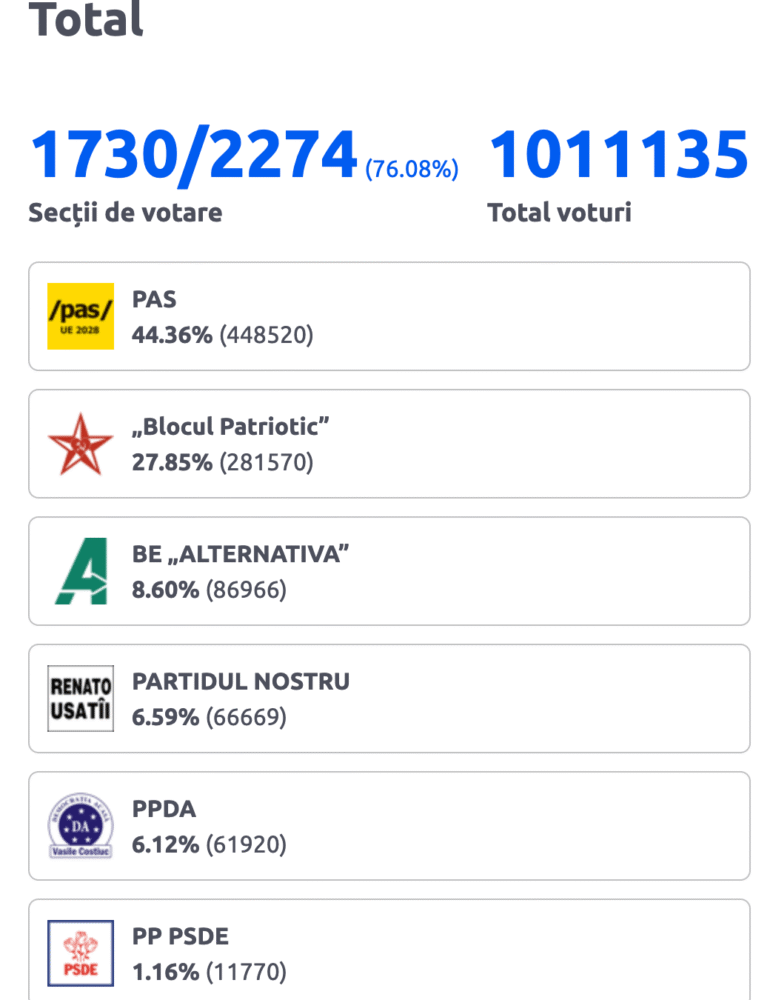Open the Blocul Patriotic result card
The height and width of the screenshot is (1000, 773).
(x=389, y=444)
